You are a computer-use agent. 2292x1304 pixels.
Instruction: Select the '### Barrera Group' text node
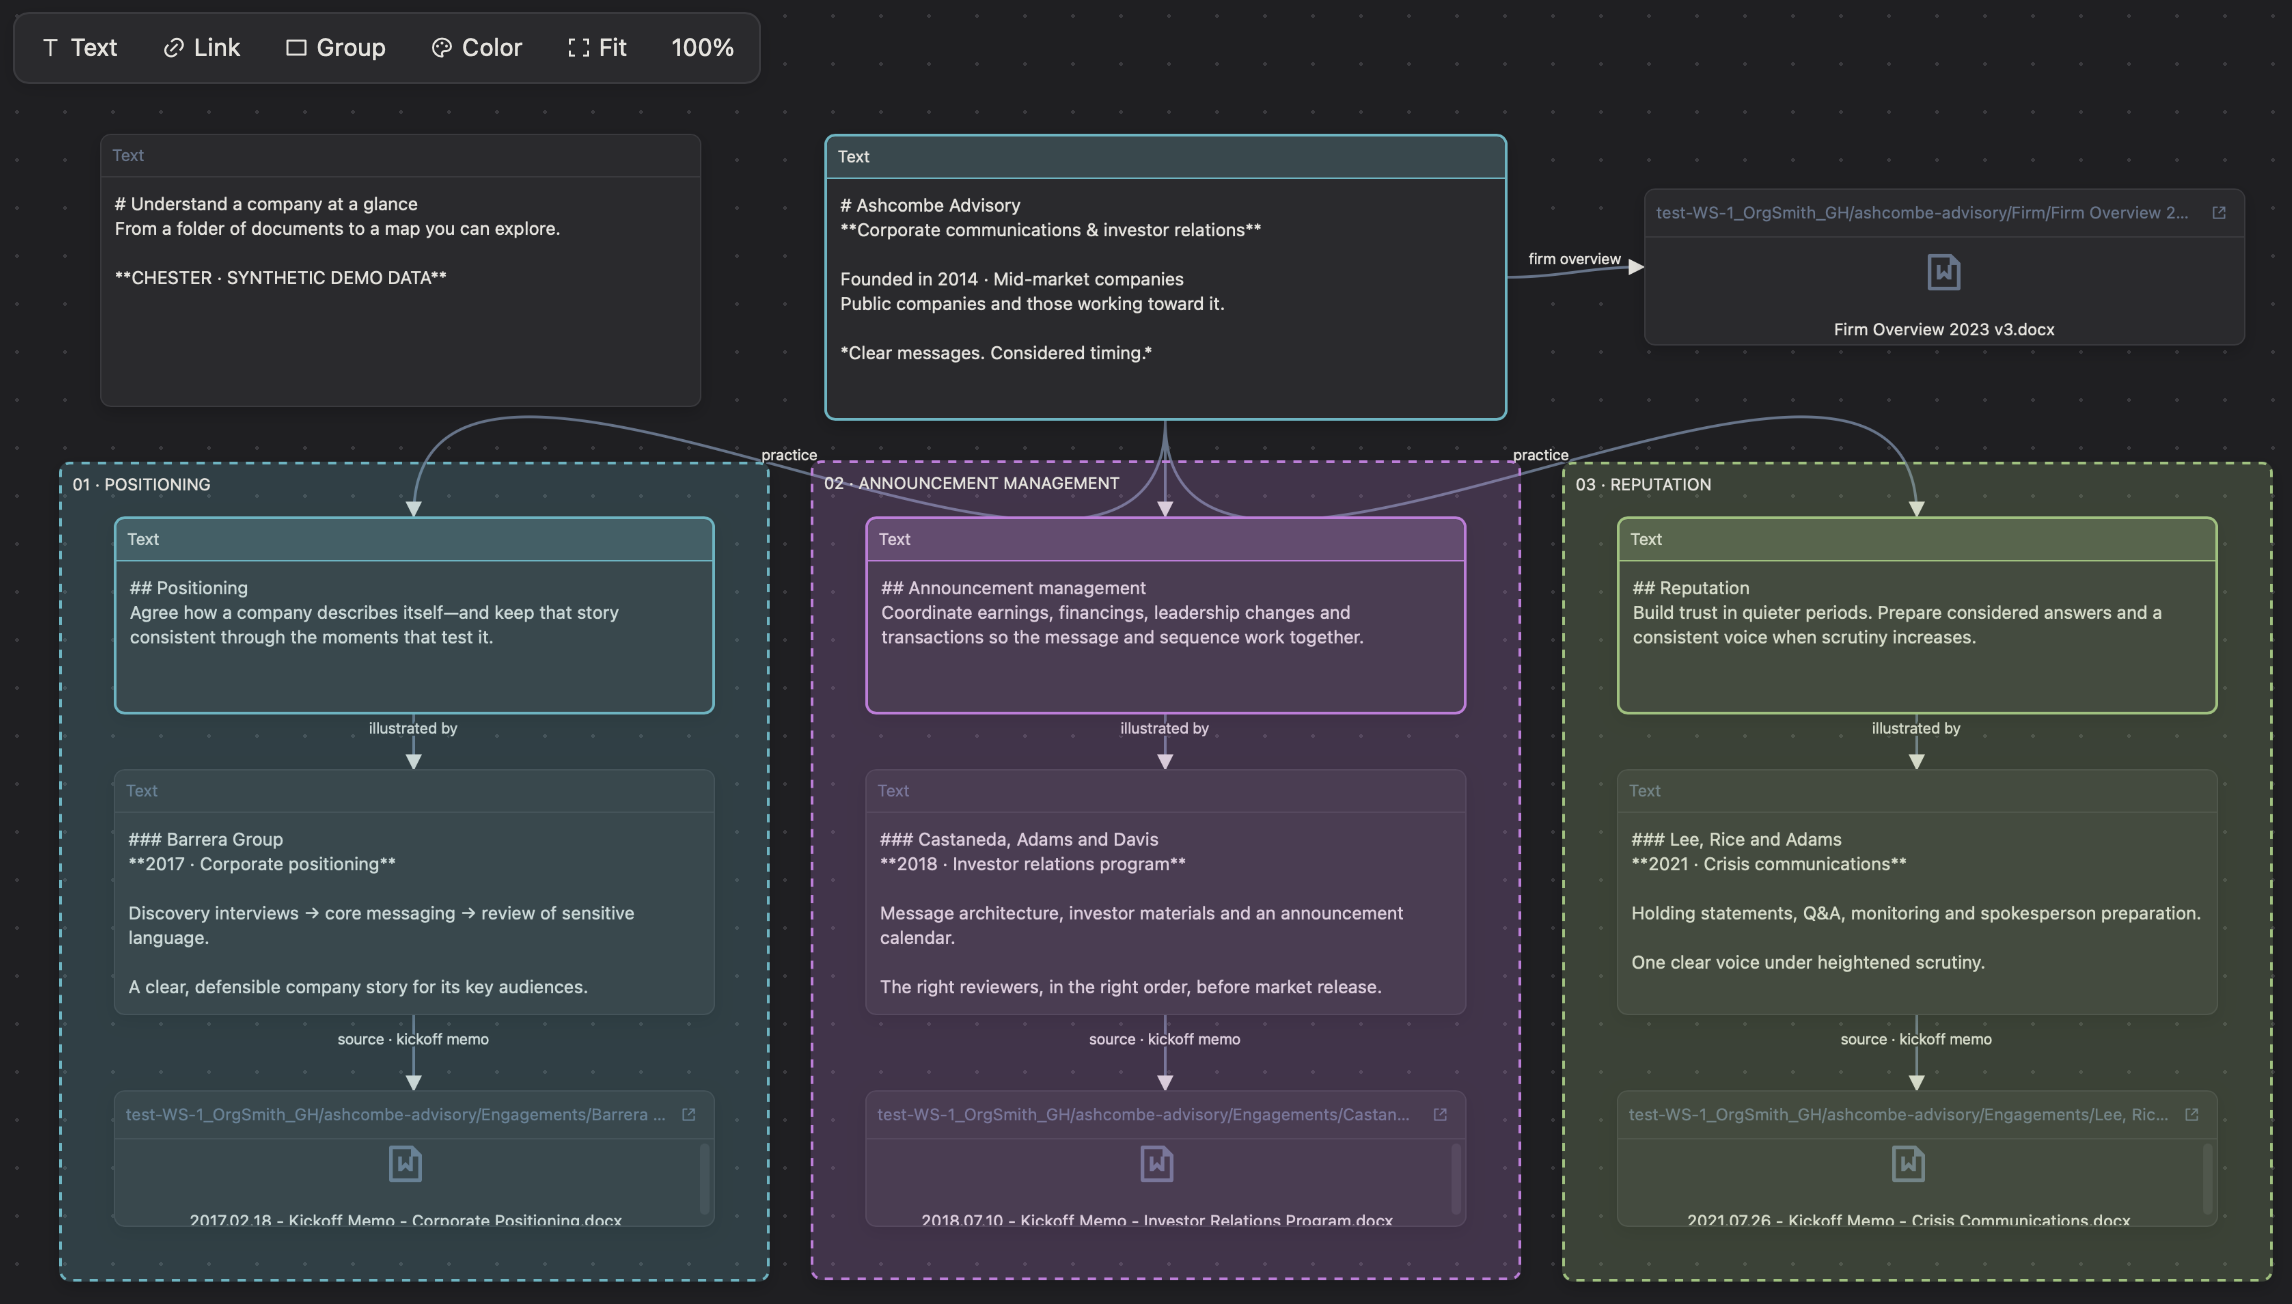coord(414,892)
